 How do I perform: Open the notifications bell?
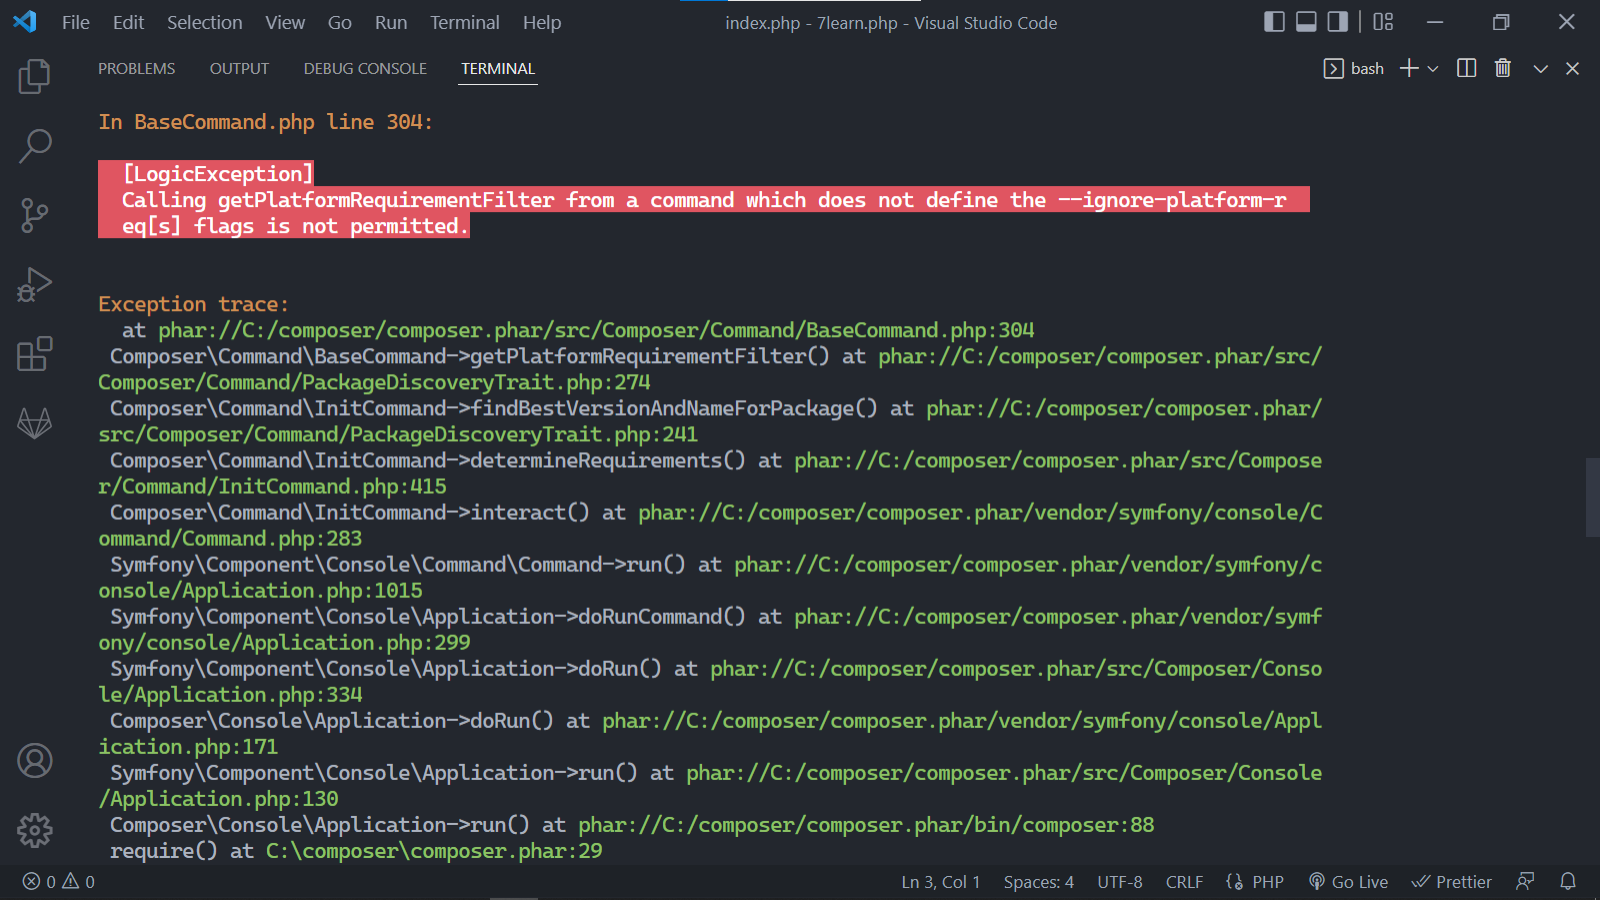pos(1568,882)
